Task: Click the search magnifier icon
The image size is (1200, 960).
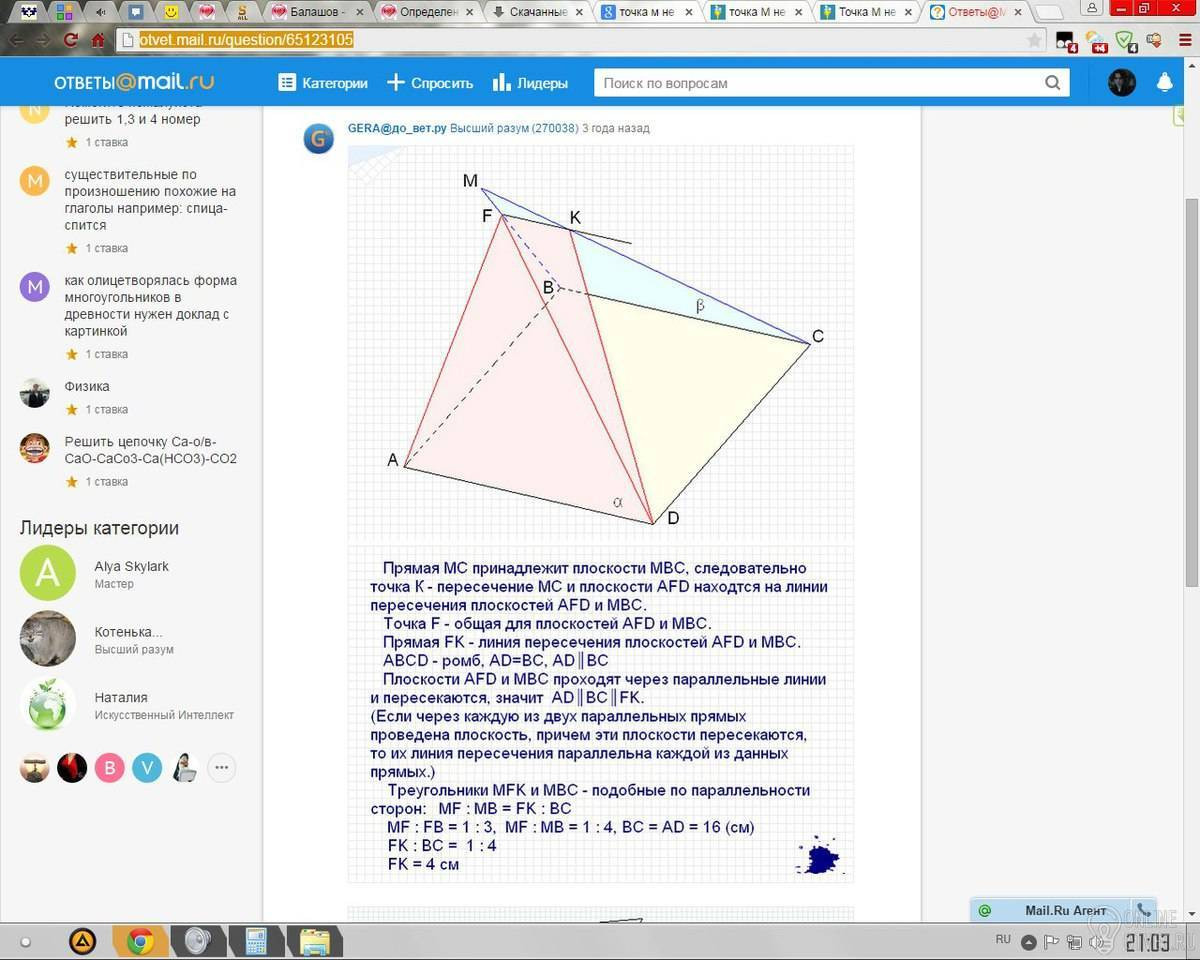Action: [x=1052, y=83]
